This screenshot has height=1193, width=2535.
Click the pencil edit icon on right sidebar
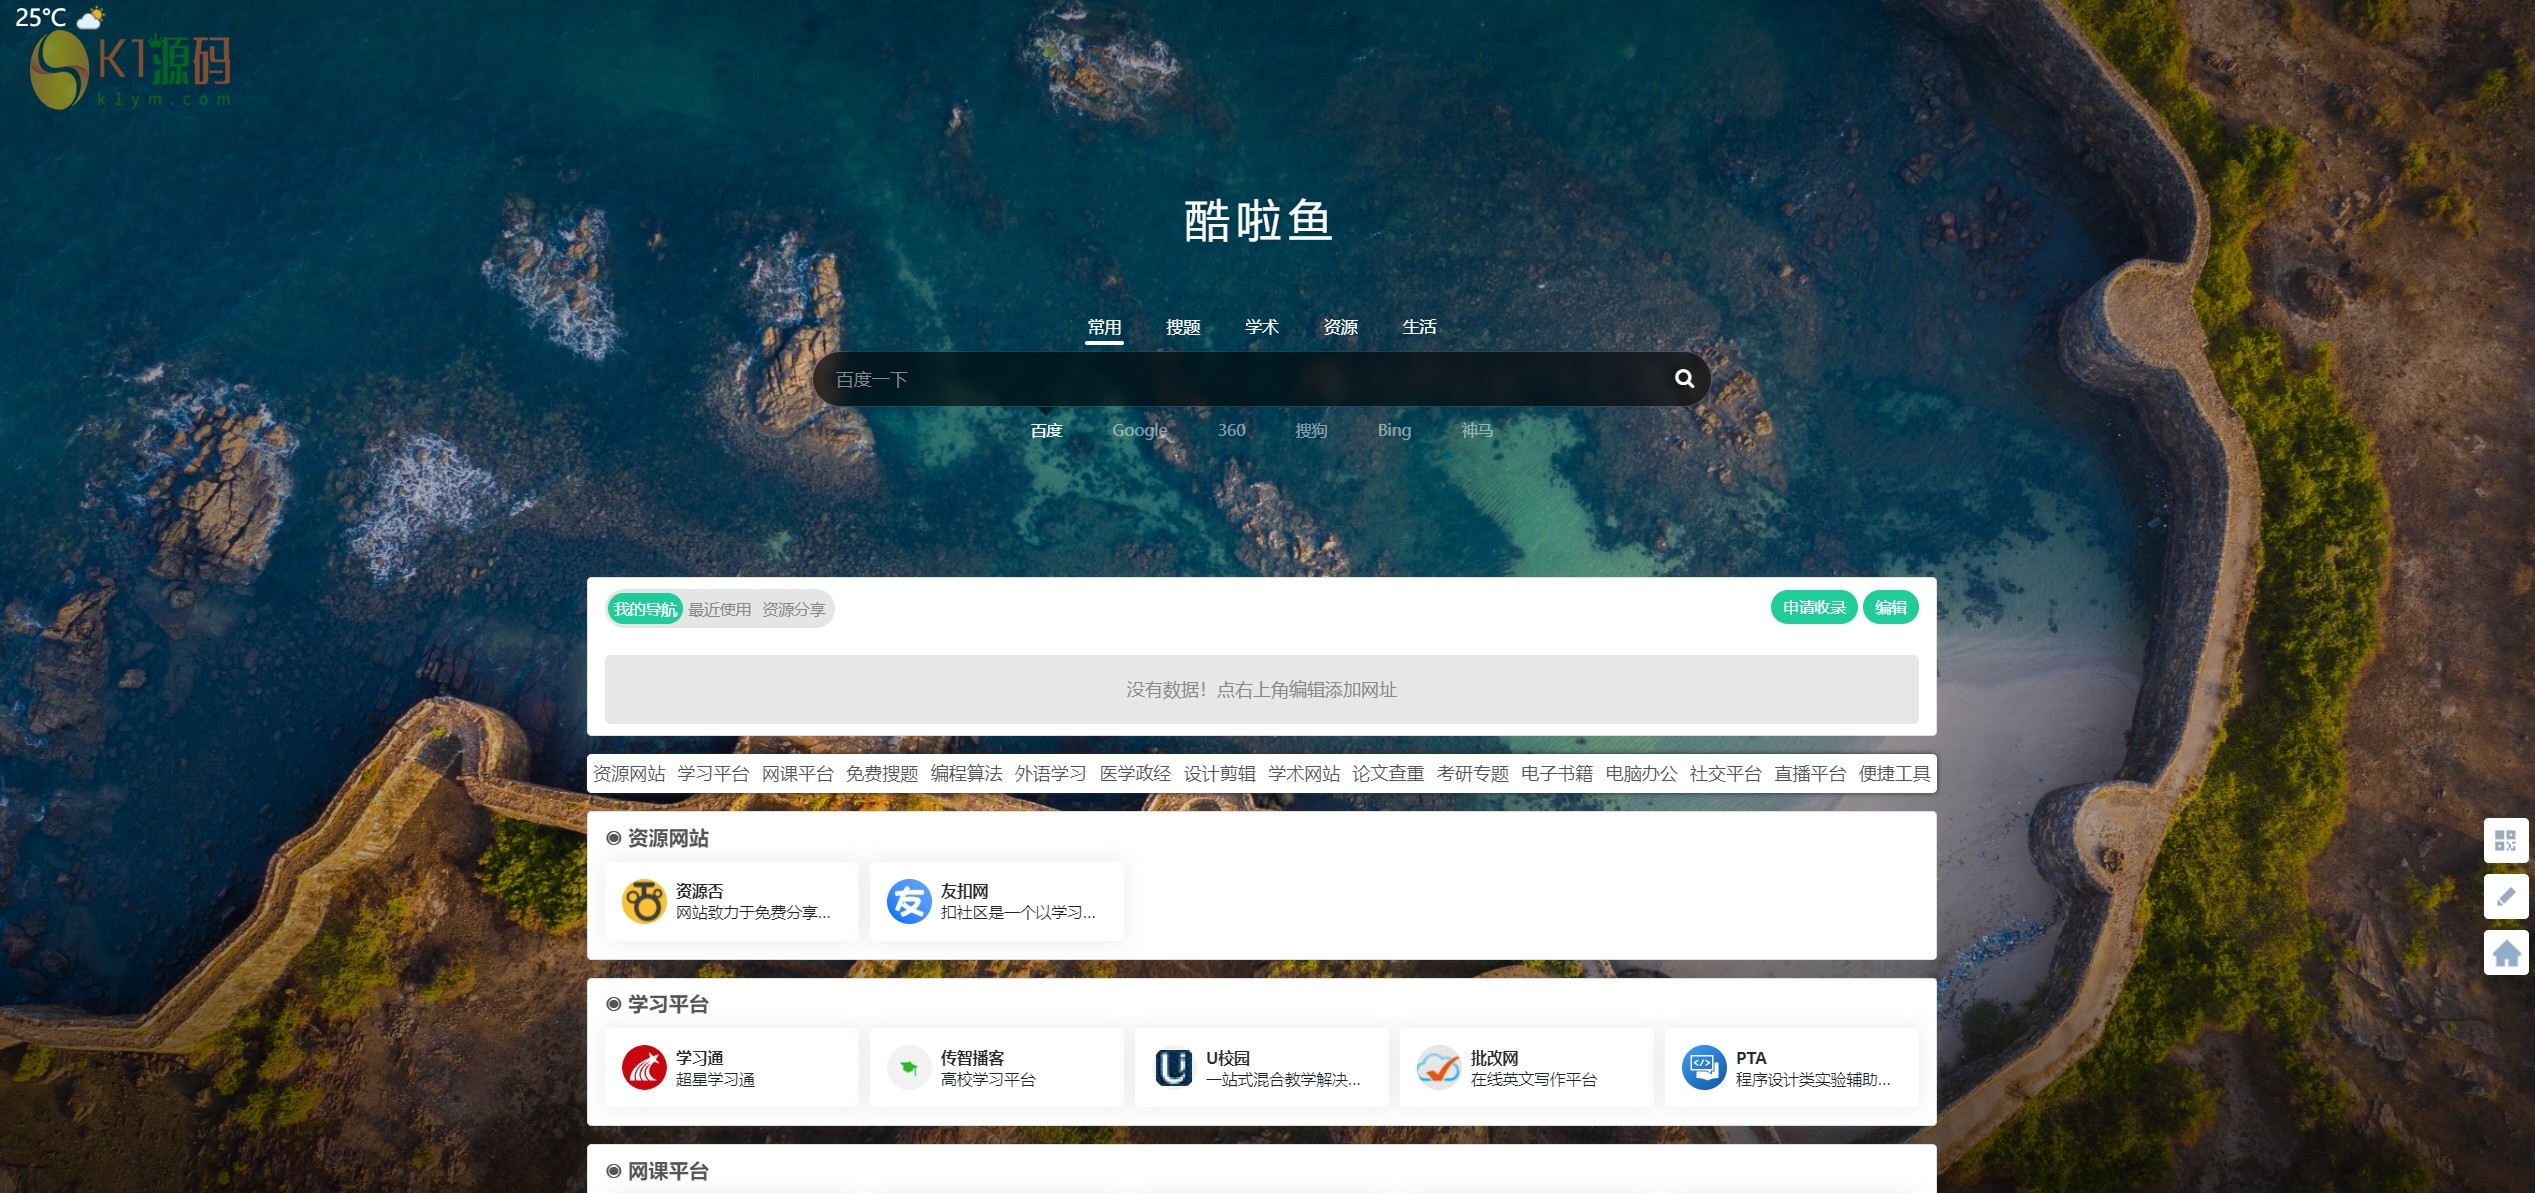2505,897
